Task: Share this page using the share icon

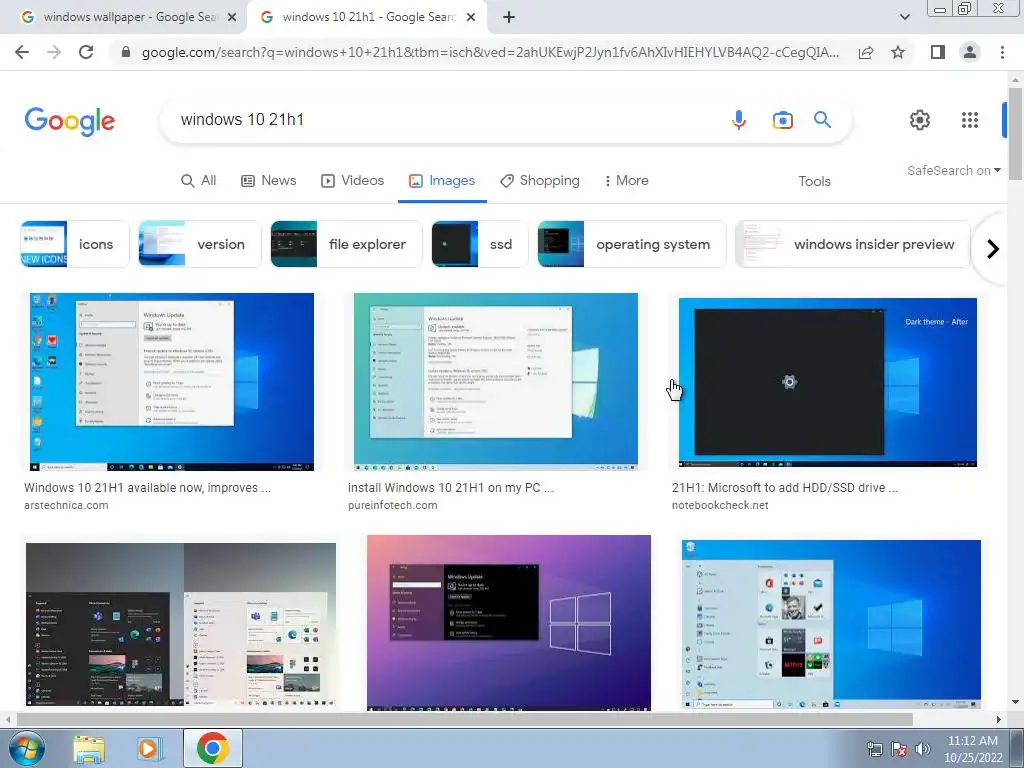Action: 866,52
